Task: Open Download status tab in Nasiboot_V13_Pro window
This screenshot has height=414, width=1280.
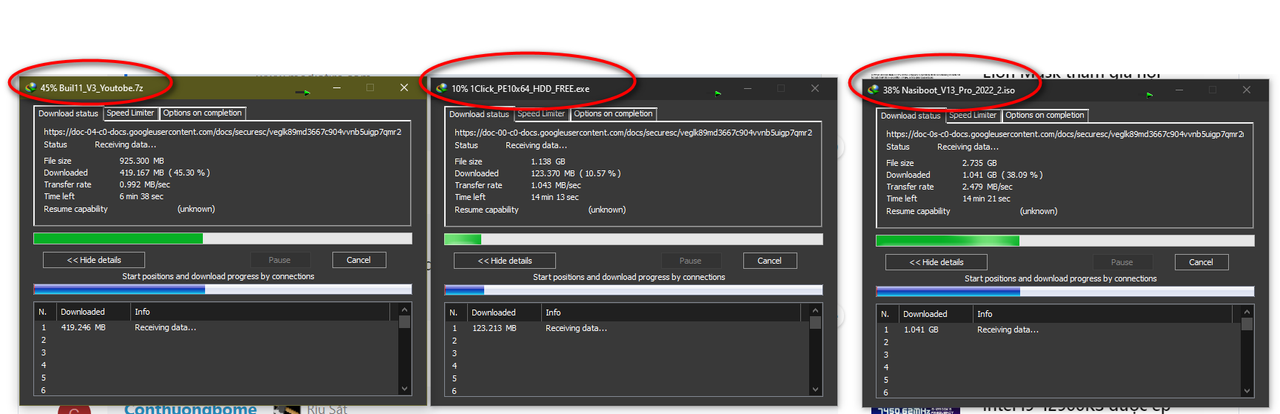Action: [x=912, y=115]
